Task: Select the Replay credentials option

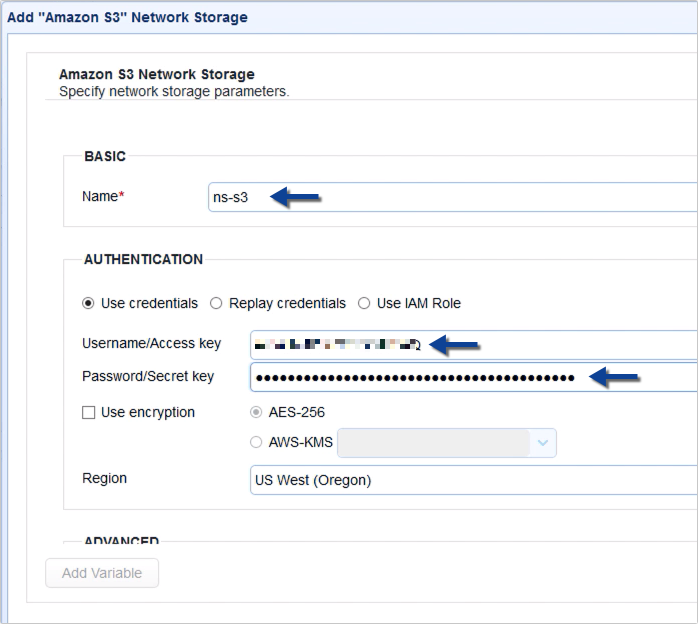Action: pyautogui.click(x=216, y=303)
